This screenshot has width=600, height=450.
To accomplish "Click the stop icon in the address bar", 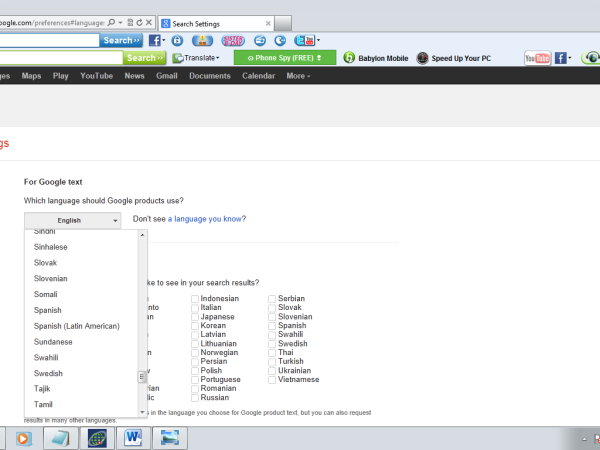I will pos(149,23).
